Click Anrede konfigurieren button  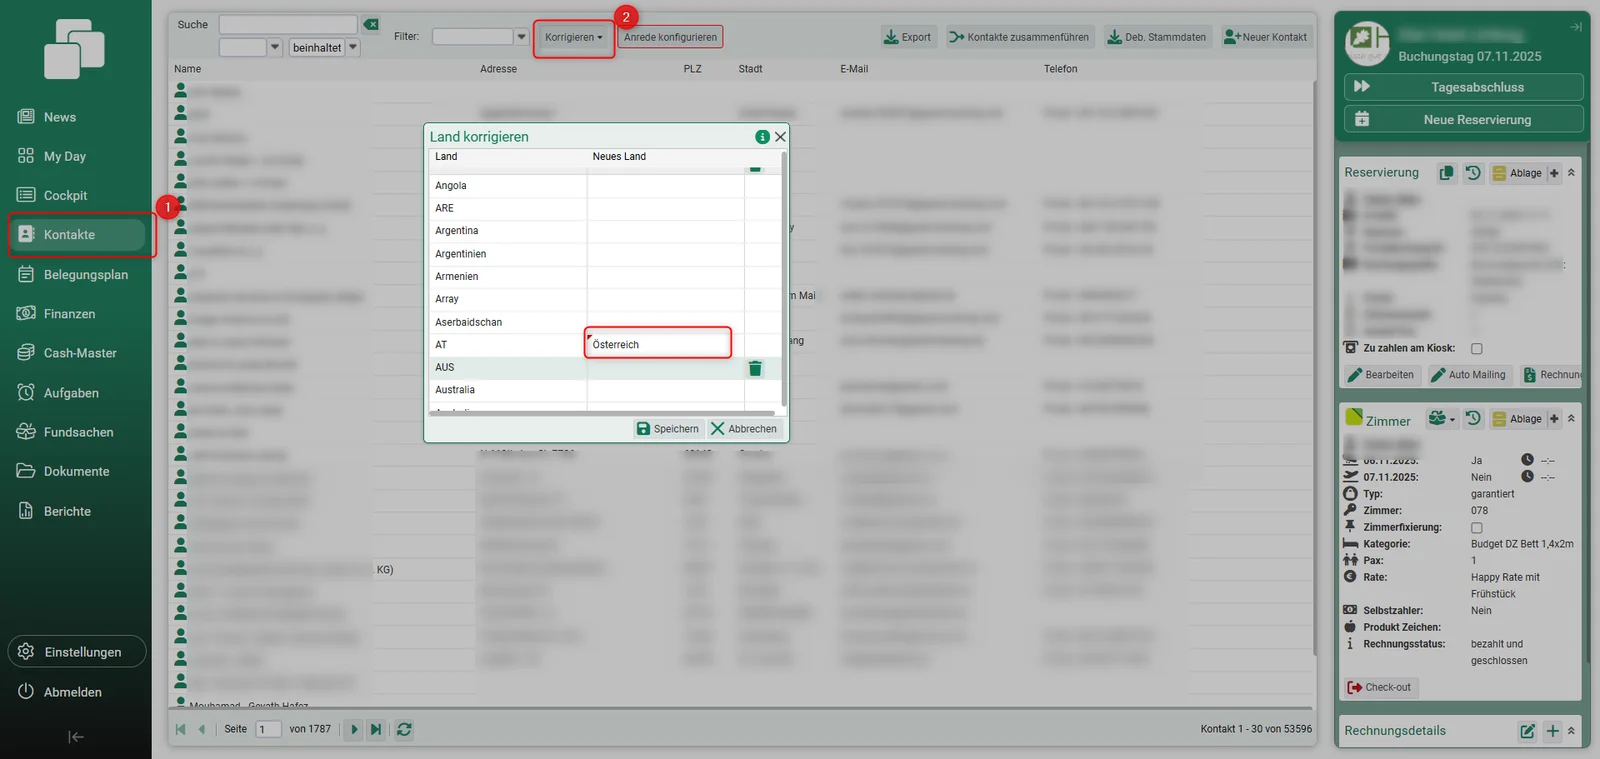(x=670, y=38)
